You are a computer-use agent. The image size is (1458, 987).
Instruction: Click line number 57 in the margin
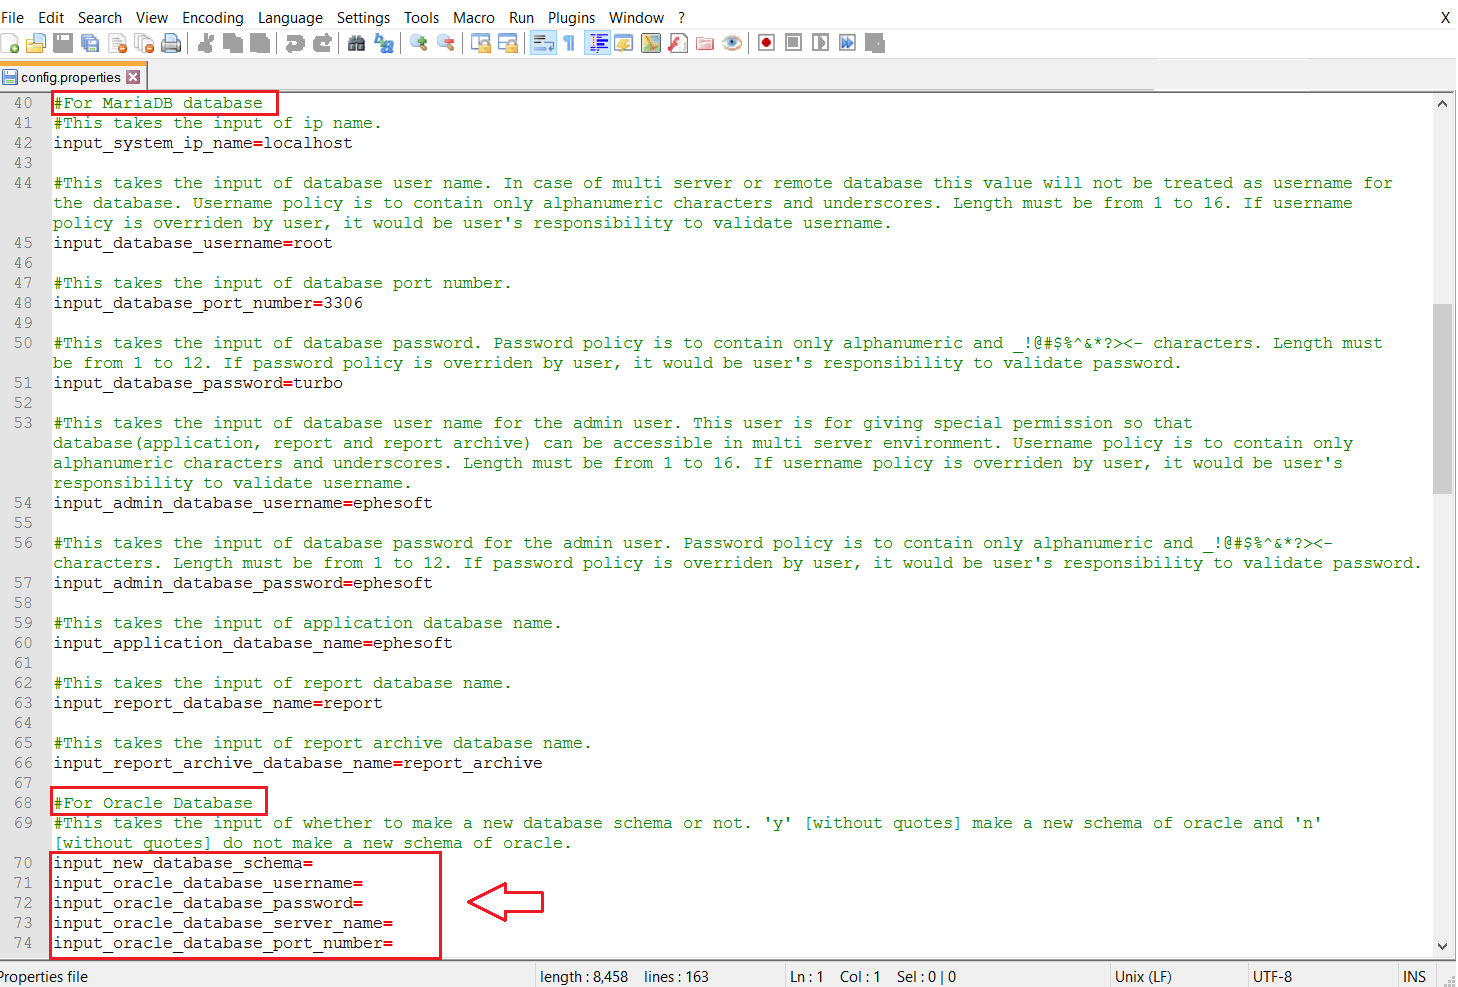coord(23,583)
